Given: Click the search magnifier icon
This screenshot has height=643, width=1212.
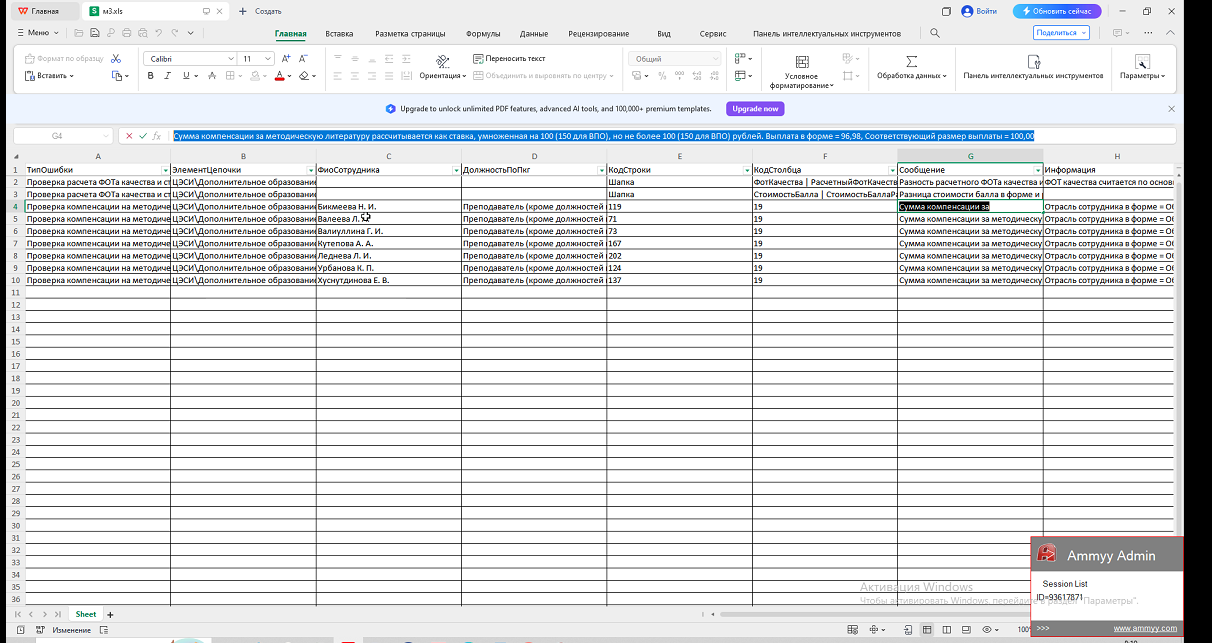Looking at the screenshot, I should [x=934, y=33].
